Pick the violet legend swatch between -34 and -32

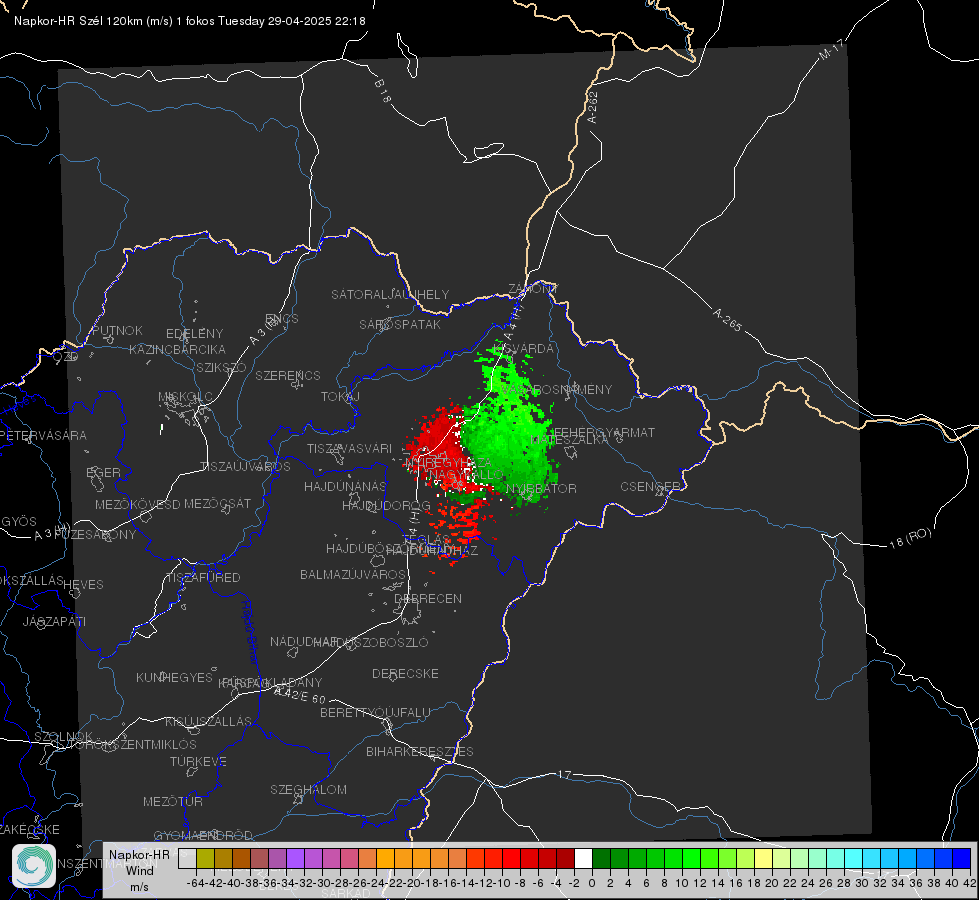pos(295,858)
